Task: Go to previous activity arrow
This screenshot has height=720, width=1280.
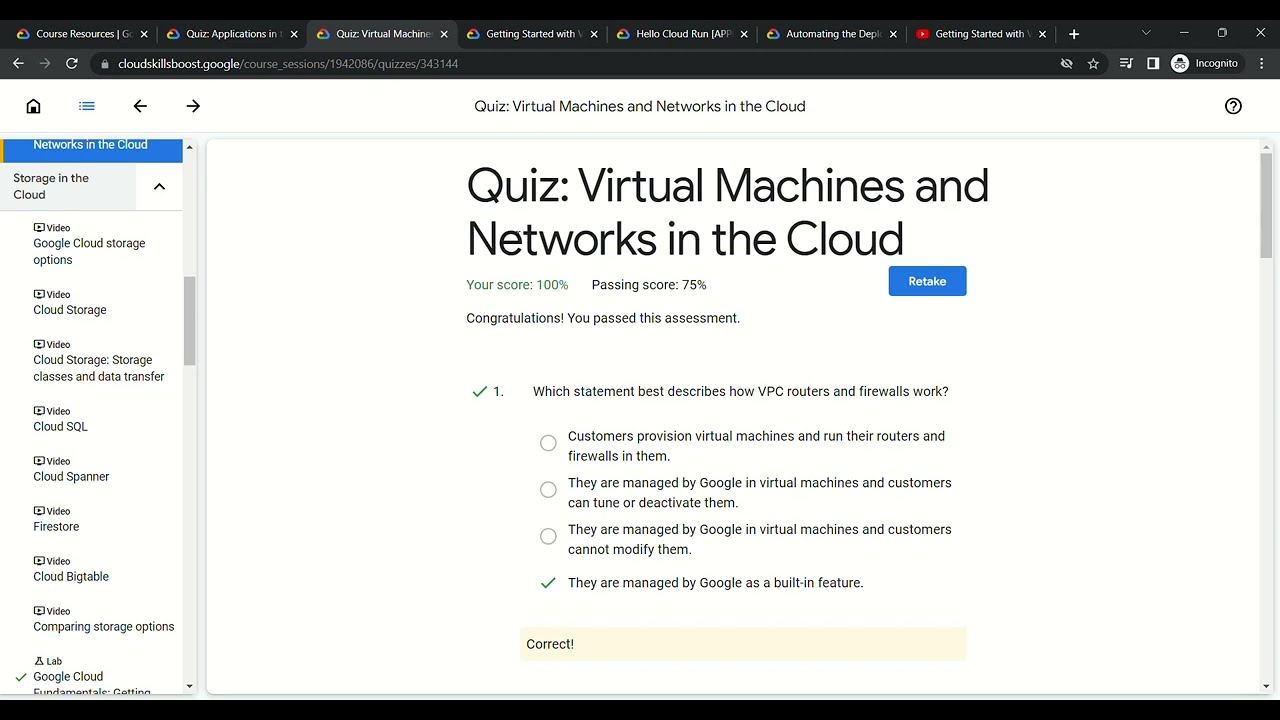Action: [140, 106]
